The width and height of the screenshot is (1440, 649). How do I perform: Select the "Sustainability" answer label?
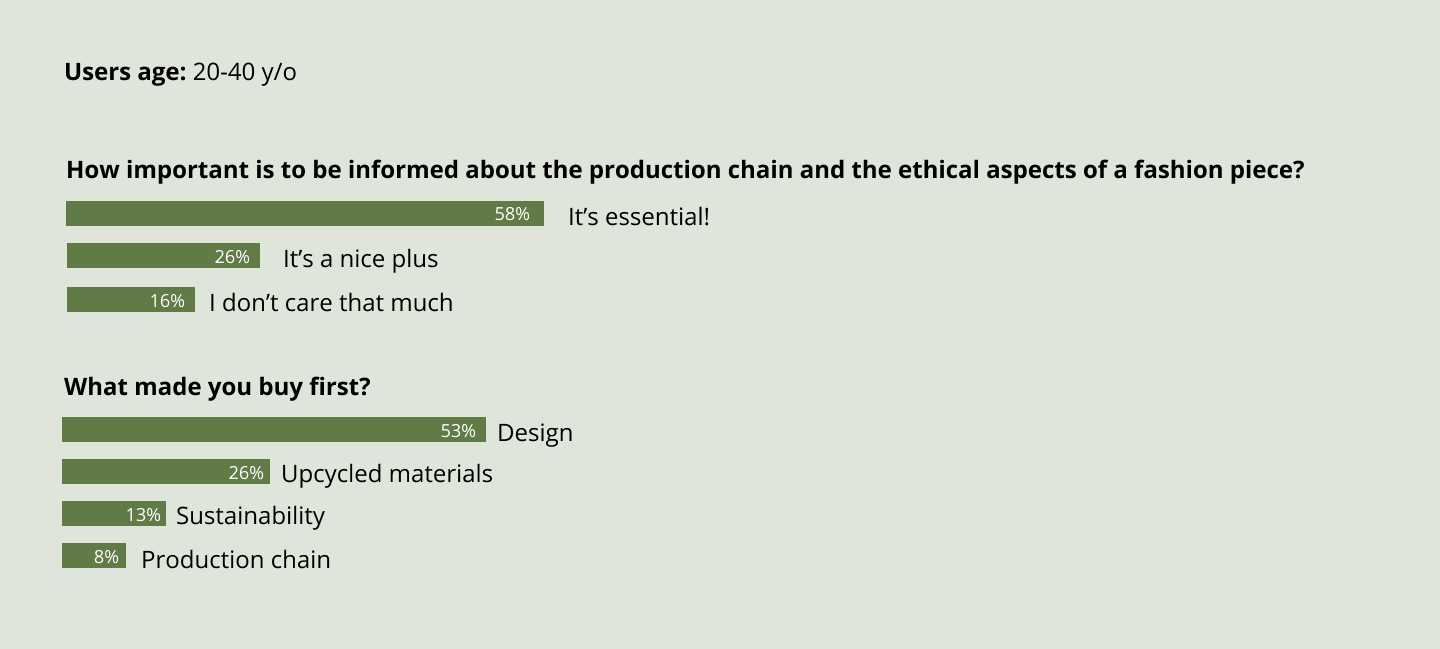pos(250,516)
